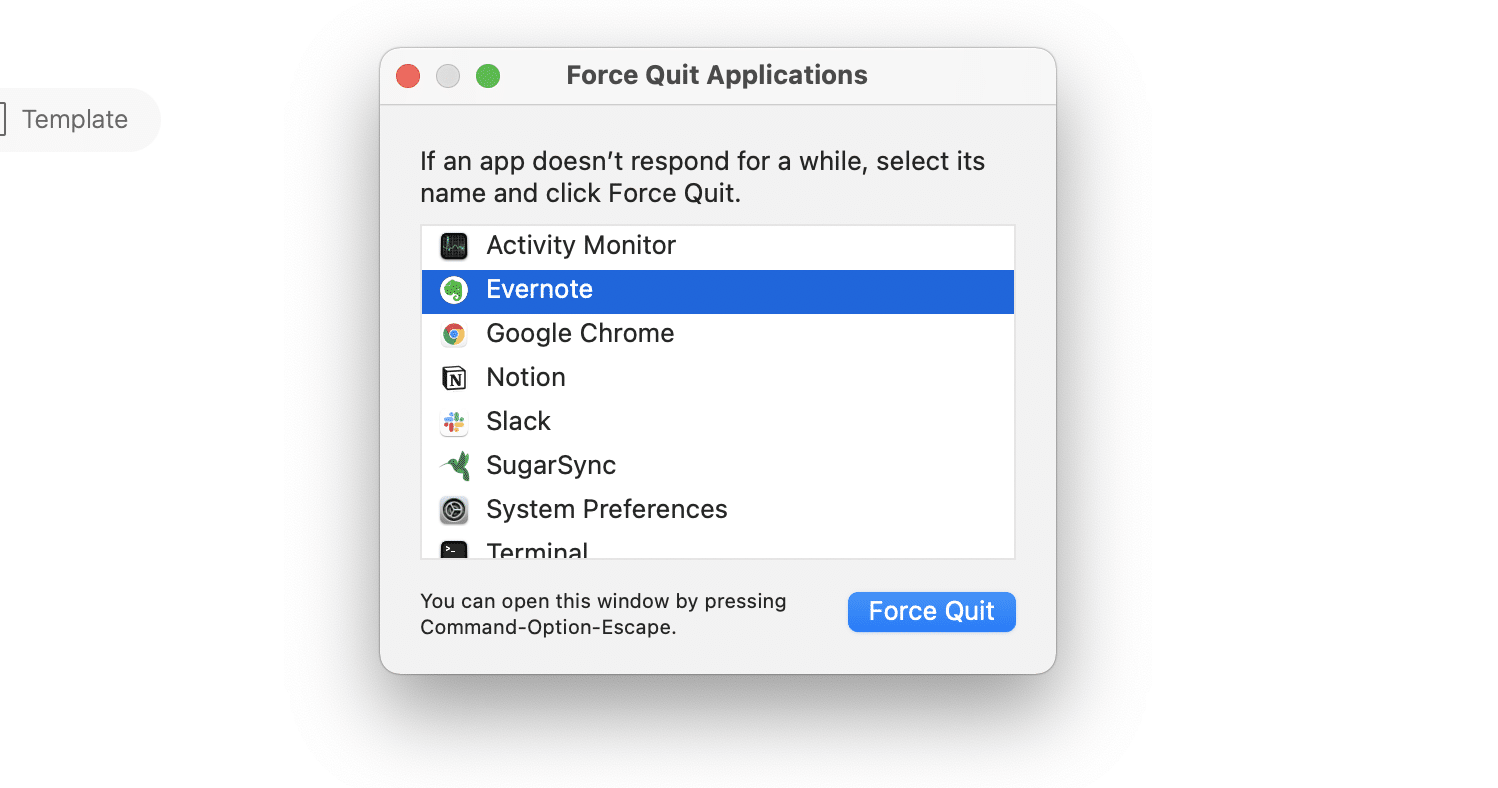The image size is (1498, 788).
Task: Click the Notion app icon
Action: point(454,378)
